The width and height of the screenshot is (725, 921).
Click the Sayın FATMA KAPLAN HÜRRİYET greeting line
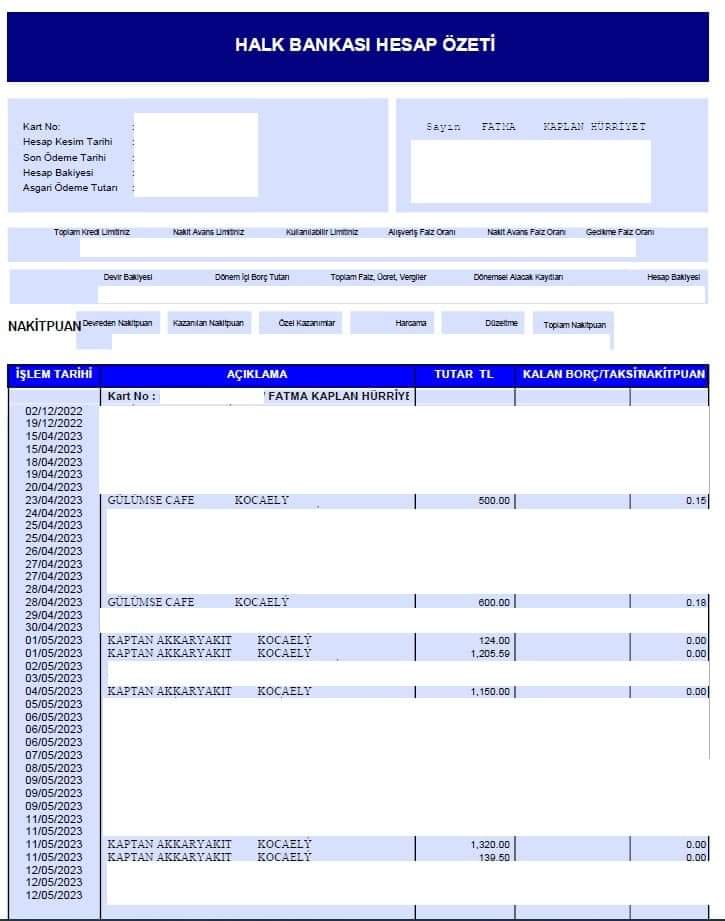coord(536,126)
